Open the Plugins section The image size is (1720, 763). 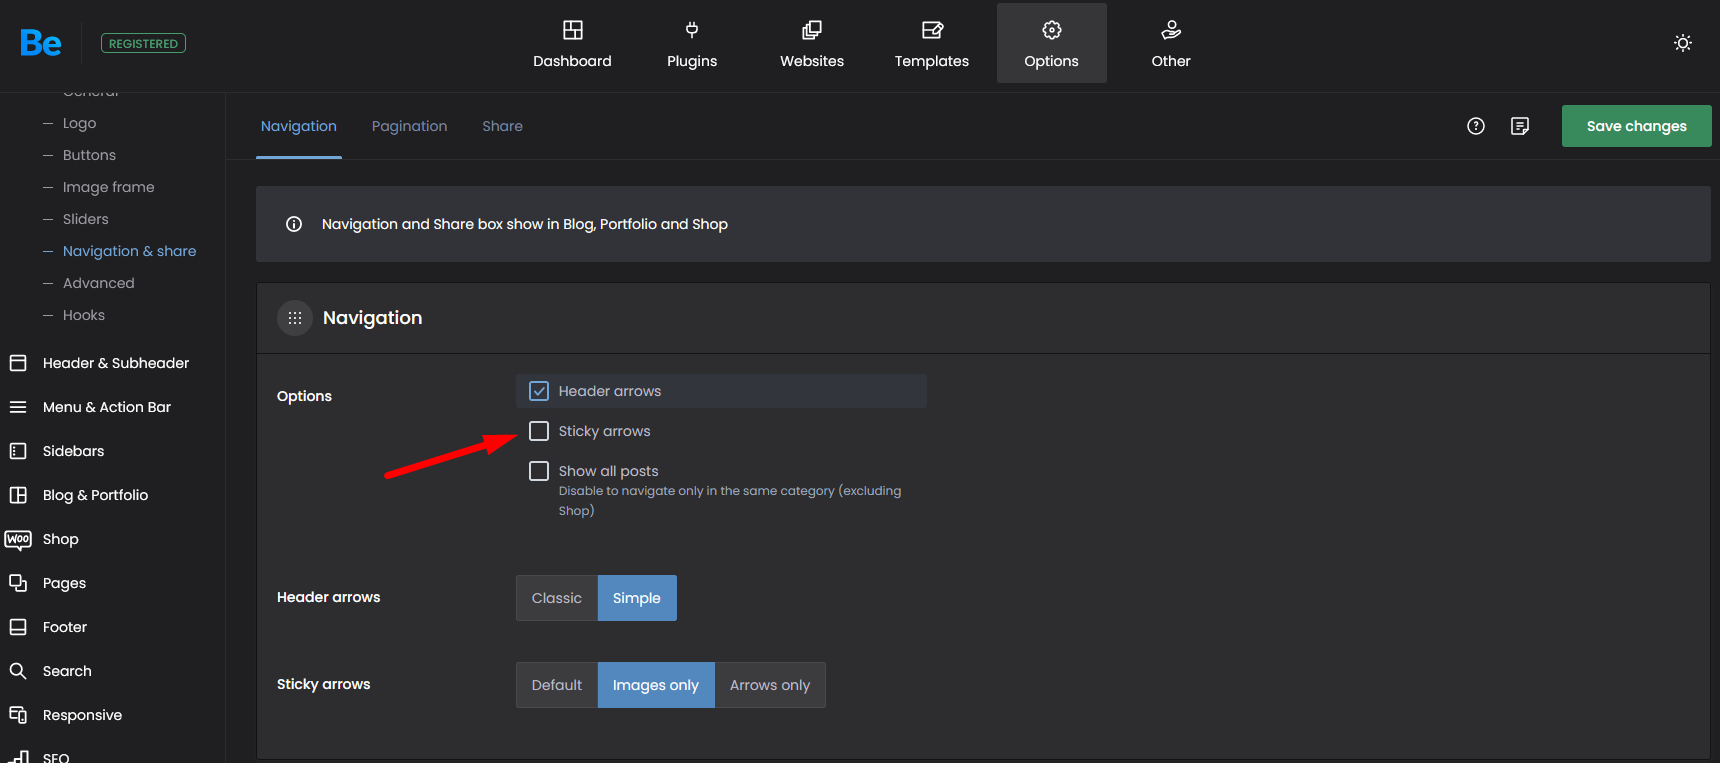pos(692,43)
